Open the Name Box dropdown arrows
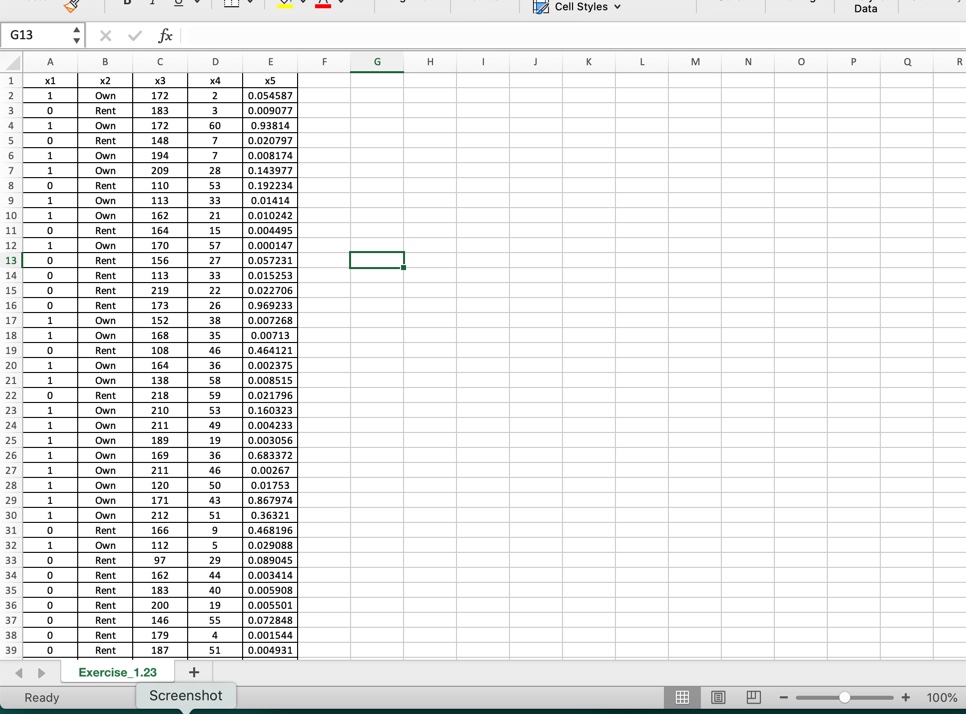Viewport: 966px width, 714px height. [x=76, y=35]
